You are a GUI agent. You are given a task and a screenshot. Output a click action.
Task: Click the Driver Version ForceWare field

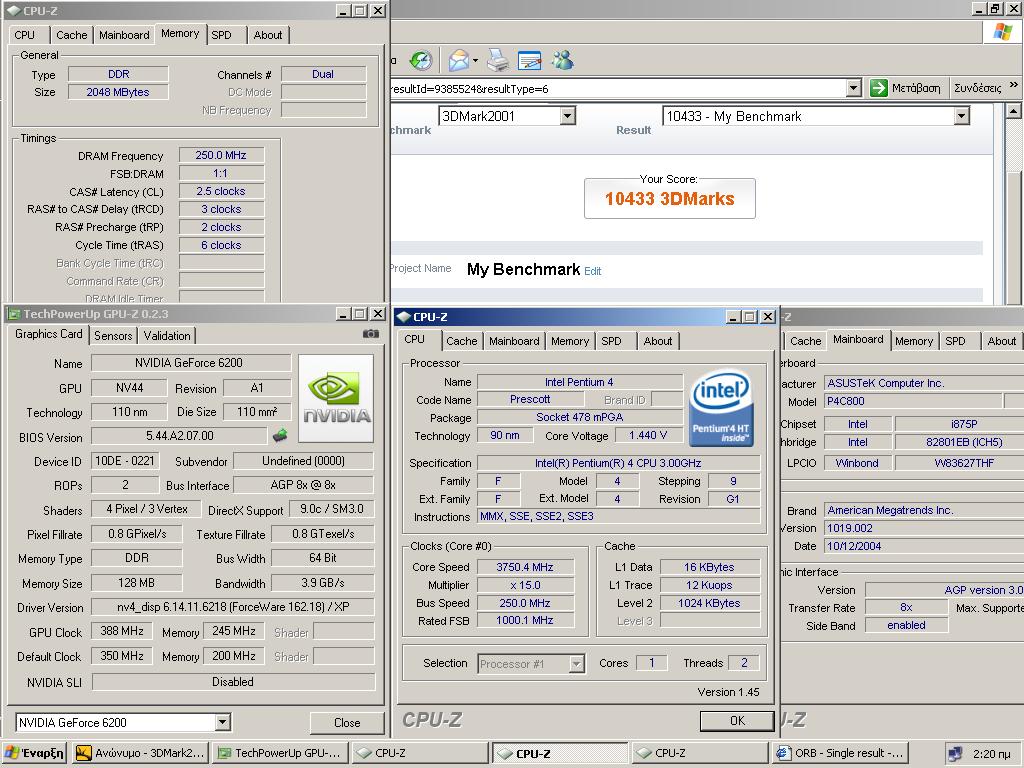click(233, 607)
